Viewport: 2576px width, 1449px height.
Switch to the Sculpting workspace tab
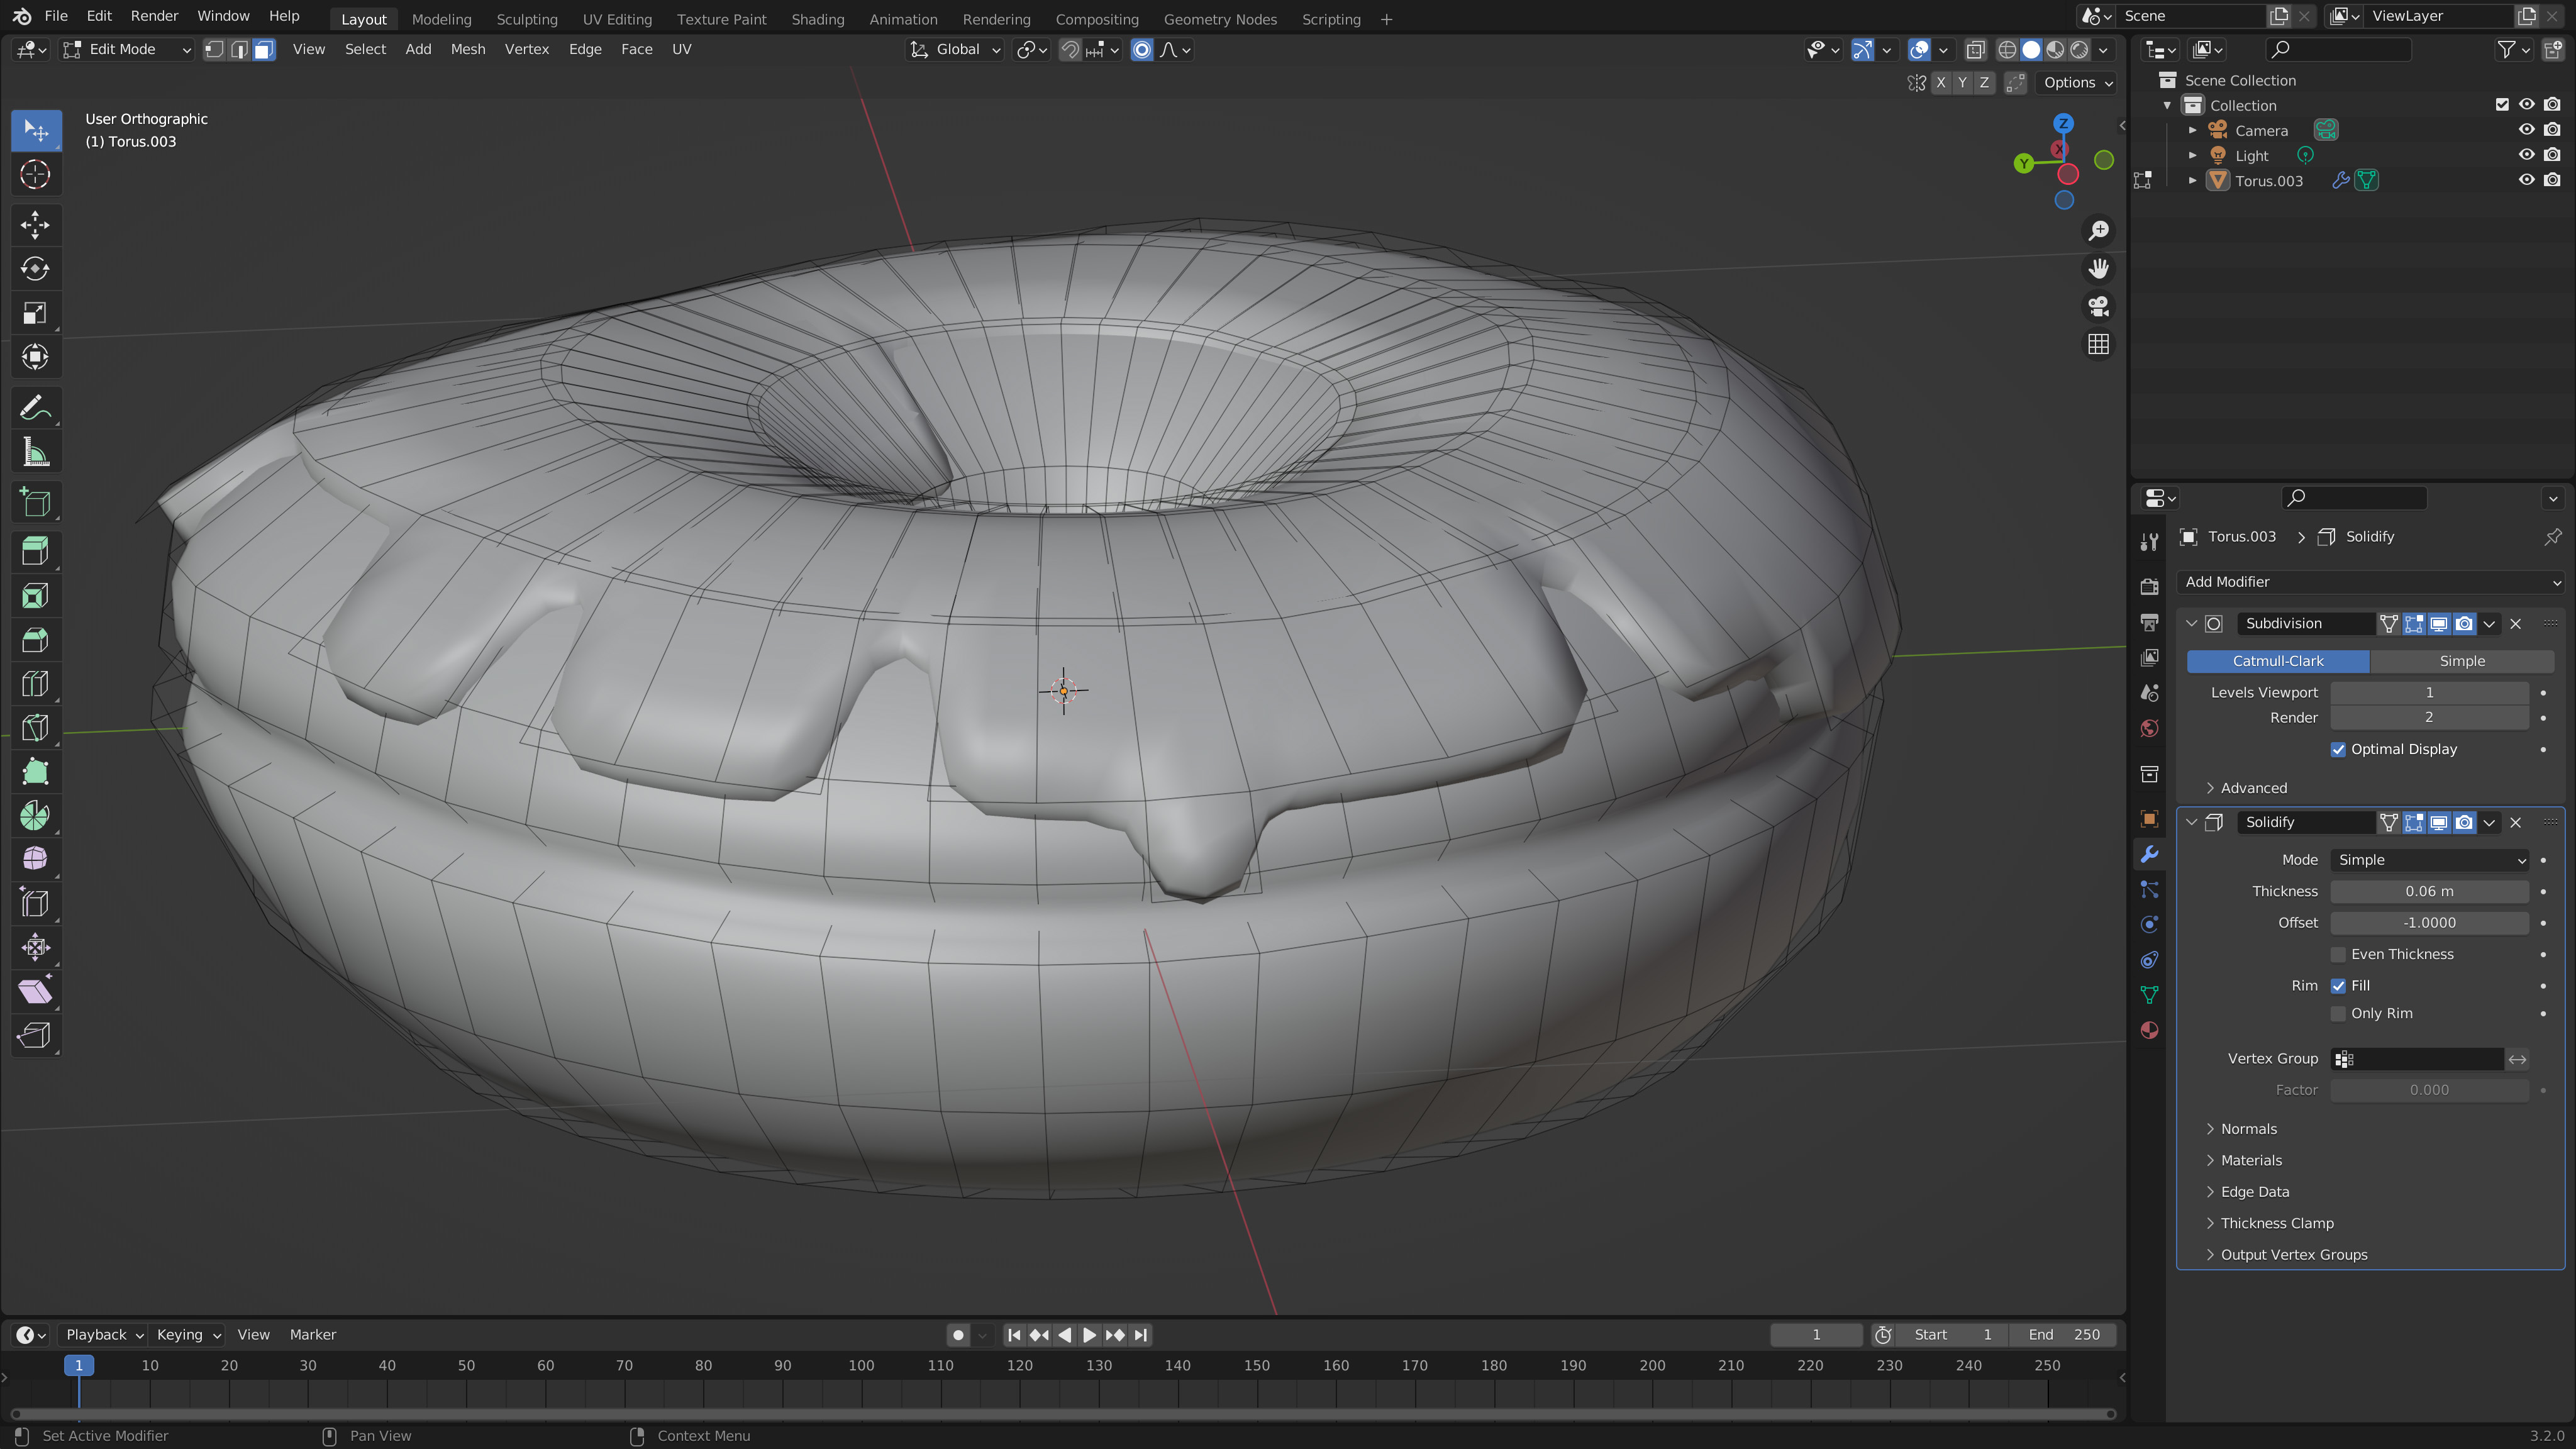pos(526,19)
